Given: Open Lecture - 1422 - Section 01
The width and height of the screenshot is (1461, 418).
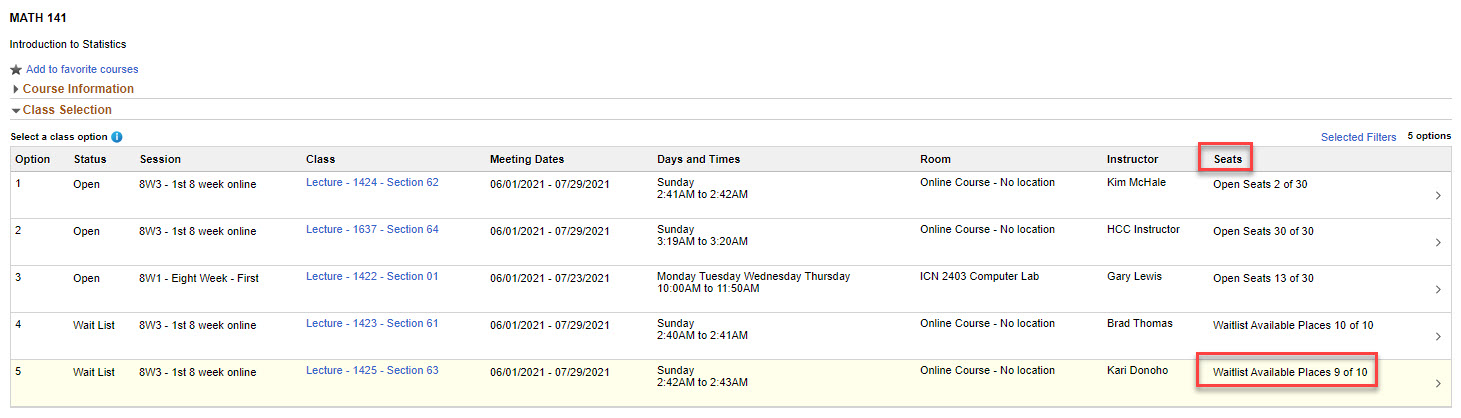Looking at the screenshot, I should click(372, 276).
